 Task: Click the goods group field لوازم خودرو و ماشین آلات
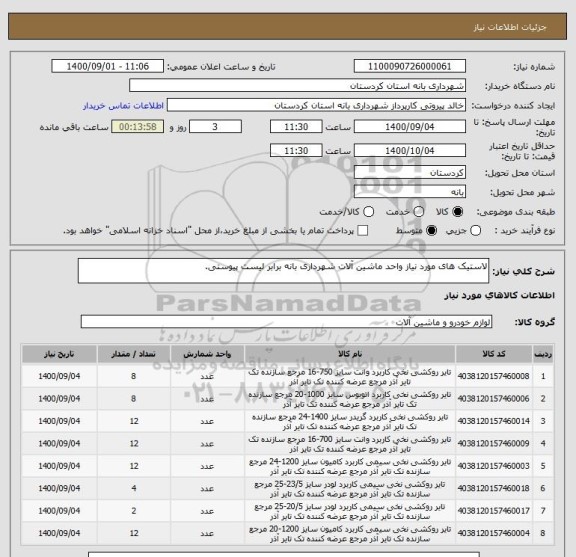point(286,322)
